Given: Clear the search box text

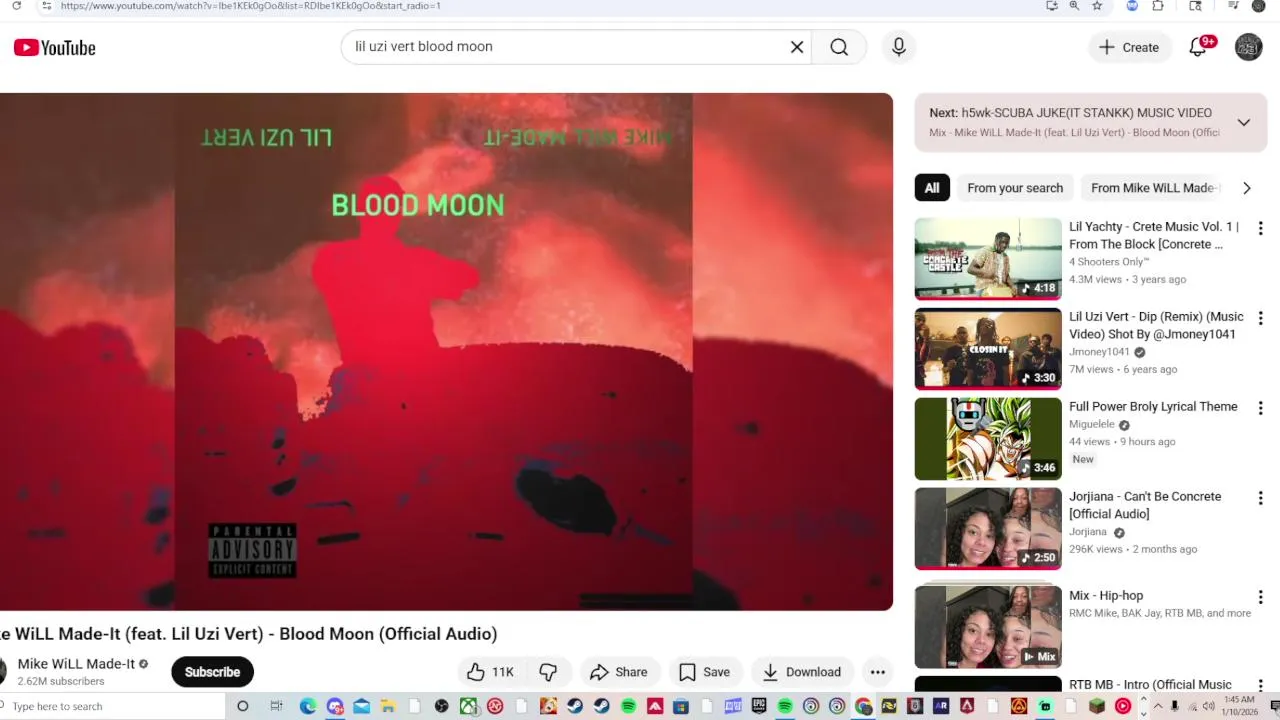Looking at the screenshot, I should [x=797, y=47].
